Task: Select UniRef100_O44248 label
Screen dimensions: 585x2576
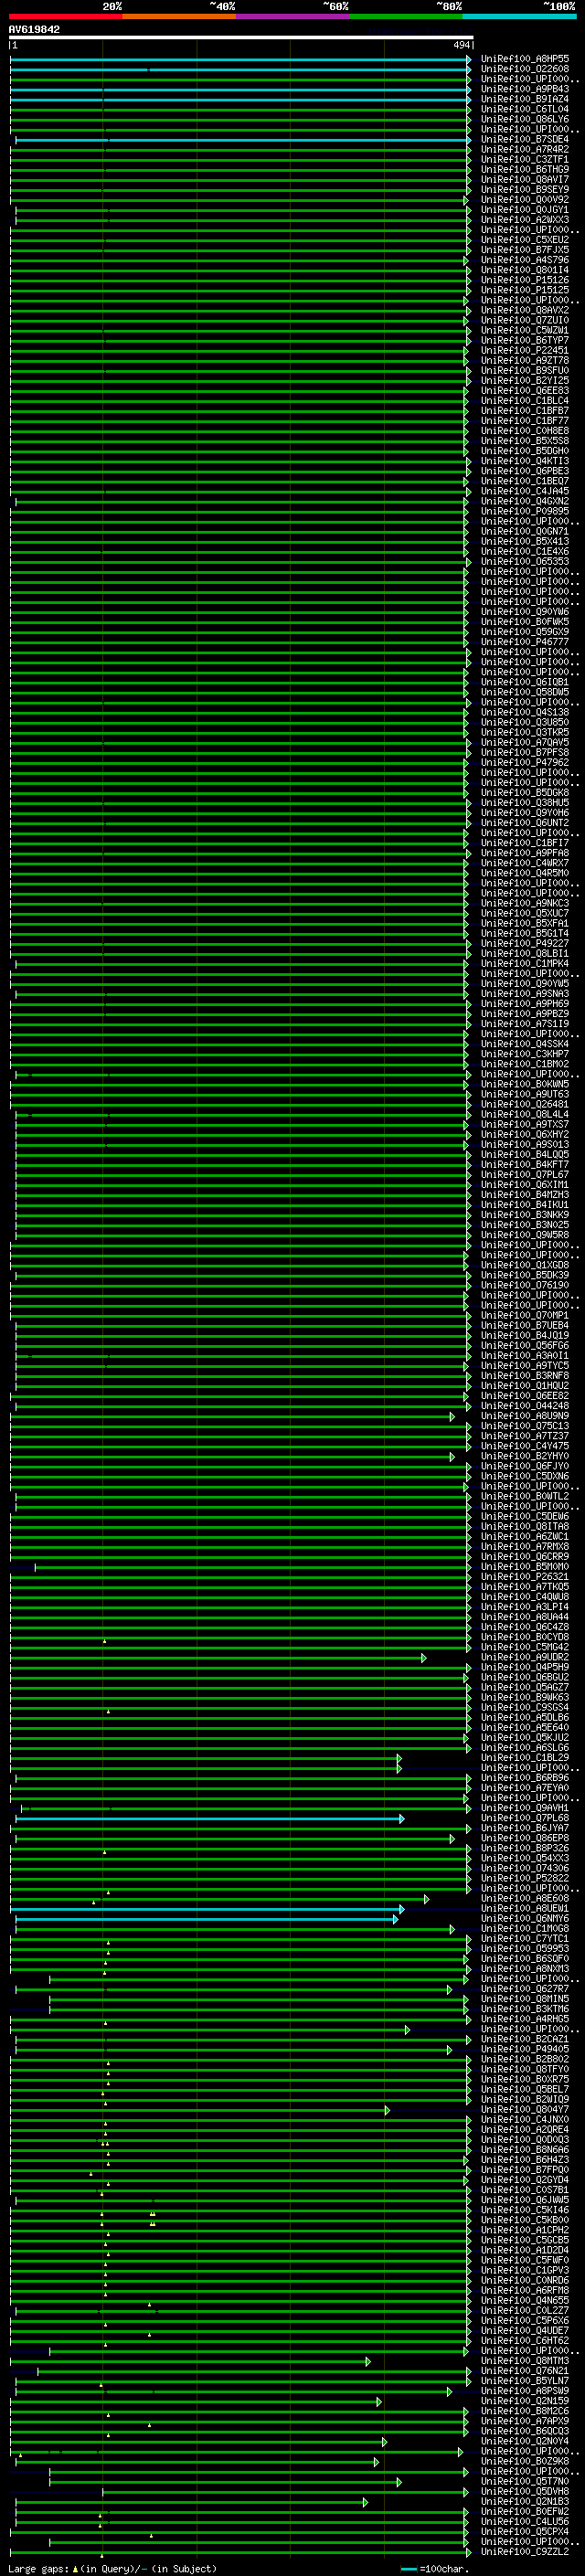Action: pos(525,1406)
